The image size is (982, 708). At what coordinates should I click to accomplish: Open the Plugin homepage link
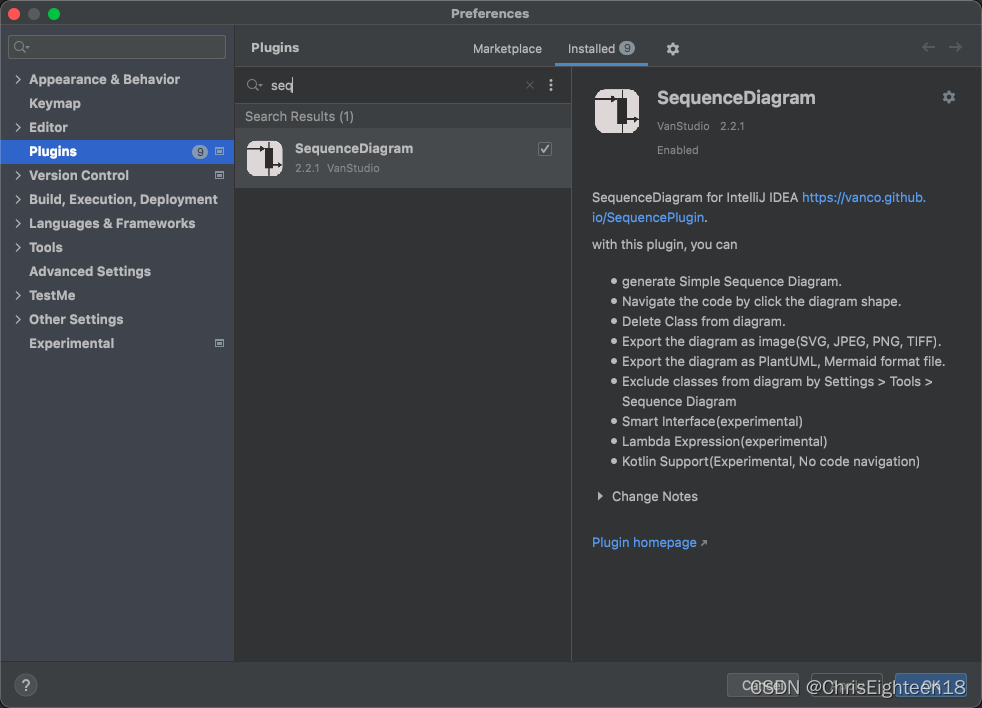point(643,542)
